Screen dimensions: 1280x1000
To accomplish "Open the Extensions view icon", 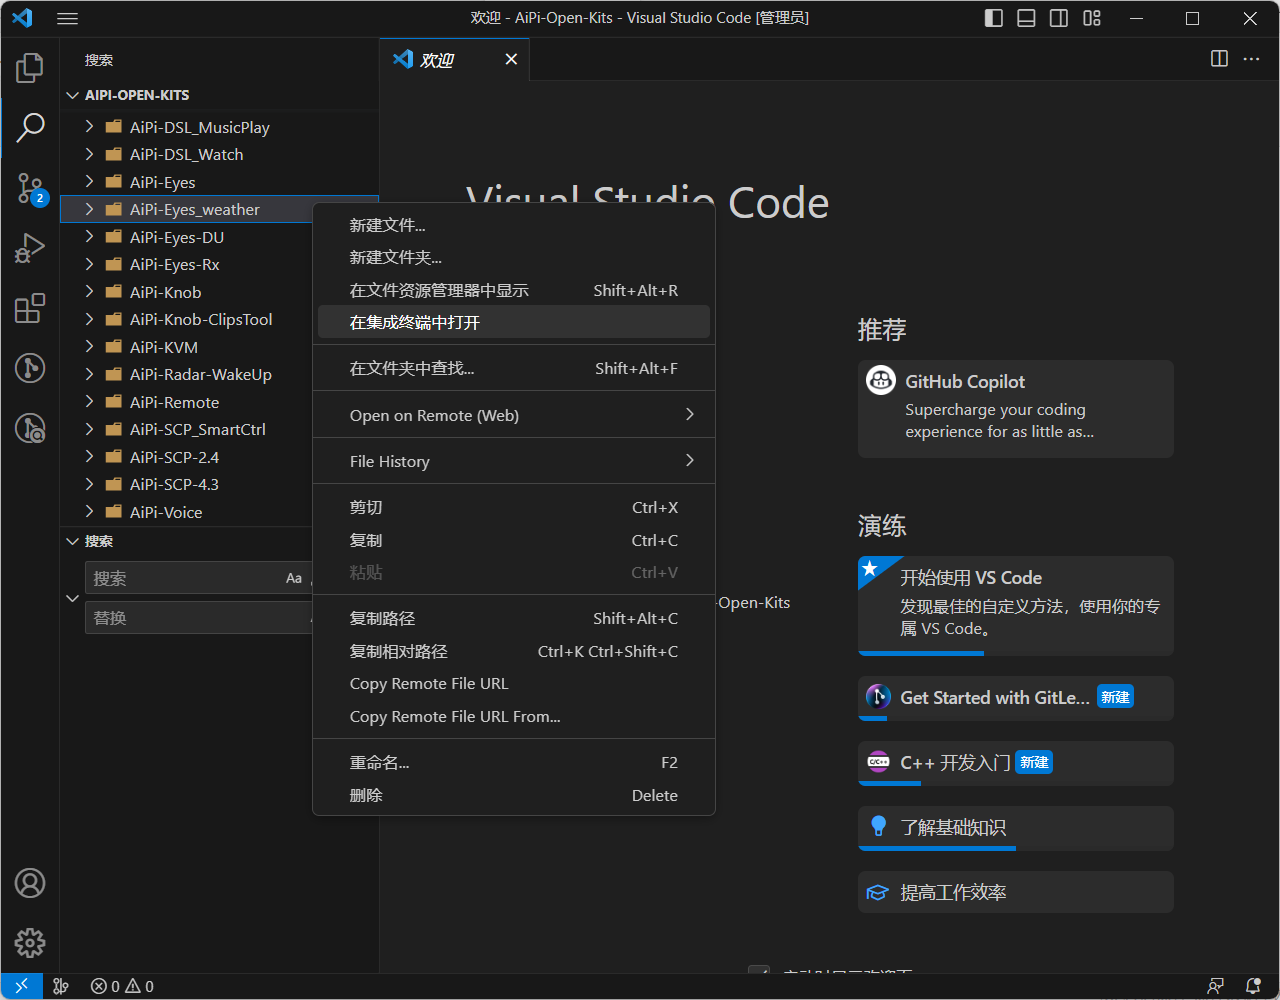I will 30,308.
